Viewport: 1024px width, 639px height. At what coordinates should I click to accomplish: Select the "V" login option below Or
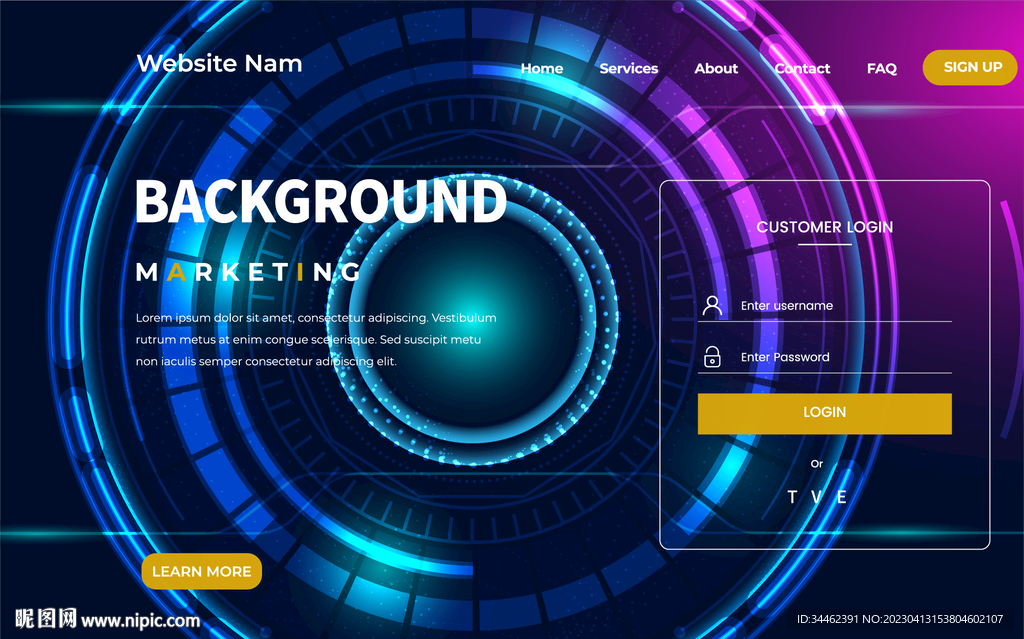click(816, 497)
